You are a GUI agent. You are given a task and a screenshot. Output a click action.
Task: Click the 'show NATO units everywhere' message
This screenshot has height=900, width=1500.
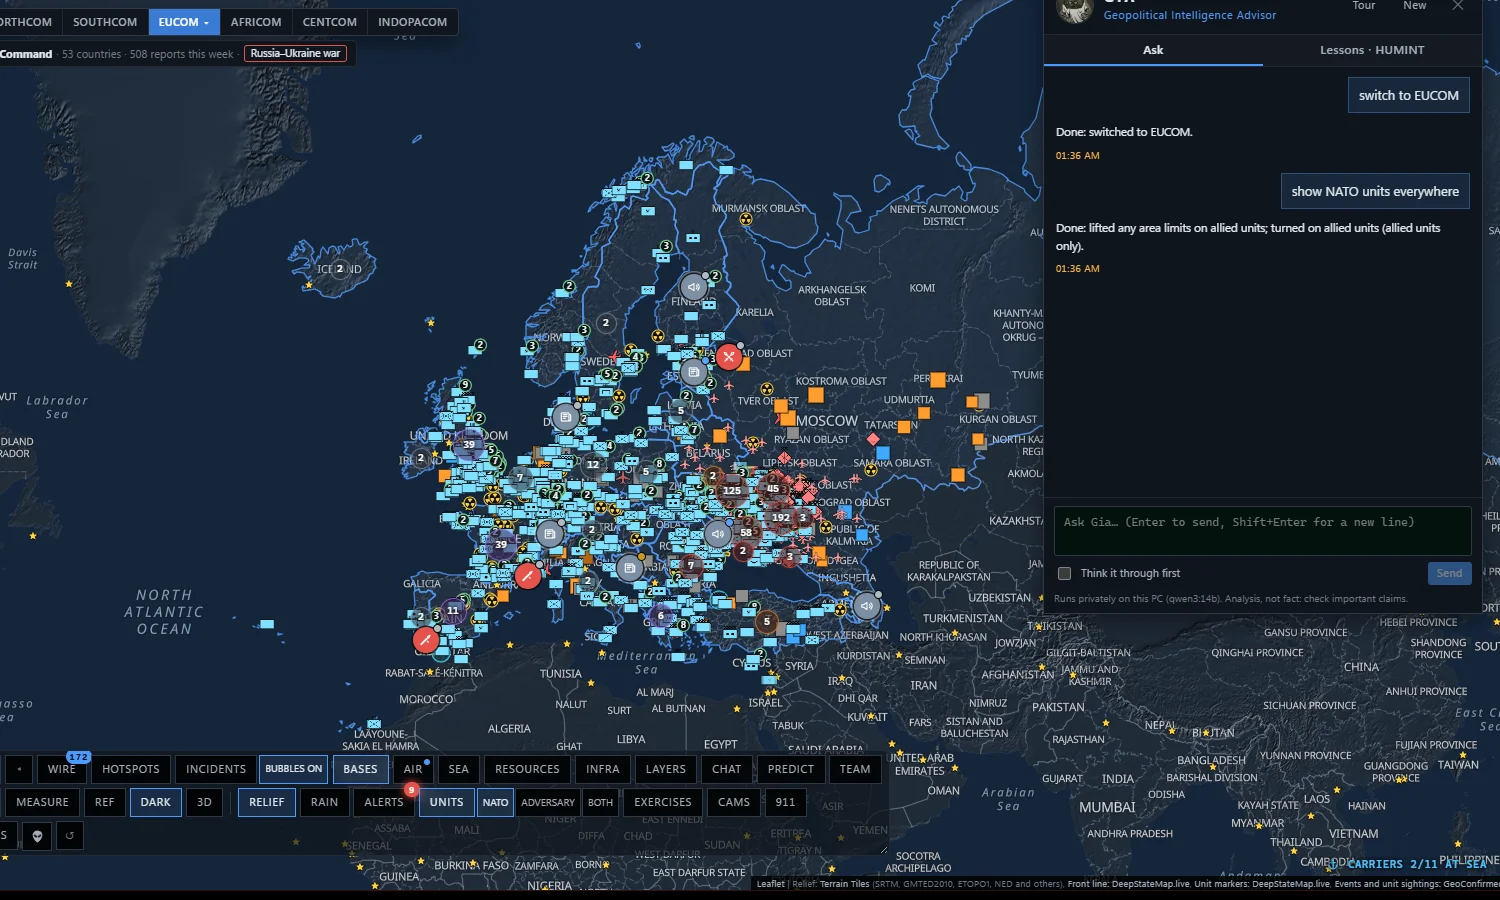1375,191
